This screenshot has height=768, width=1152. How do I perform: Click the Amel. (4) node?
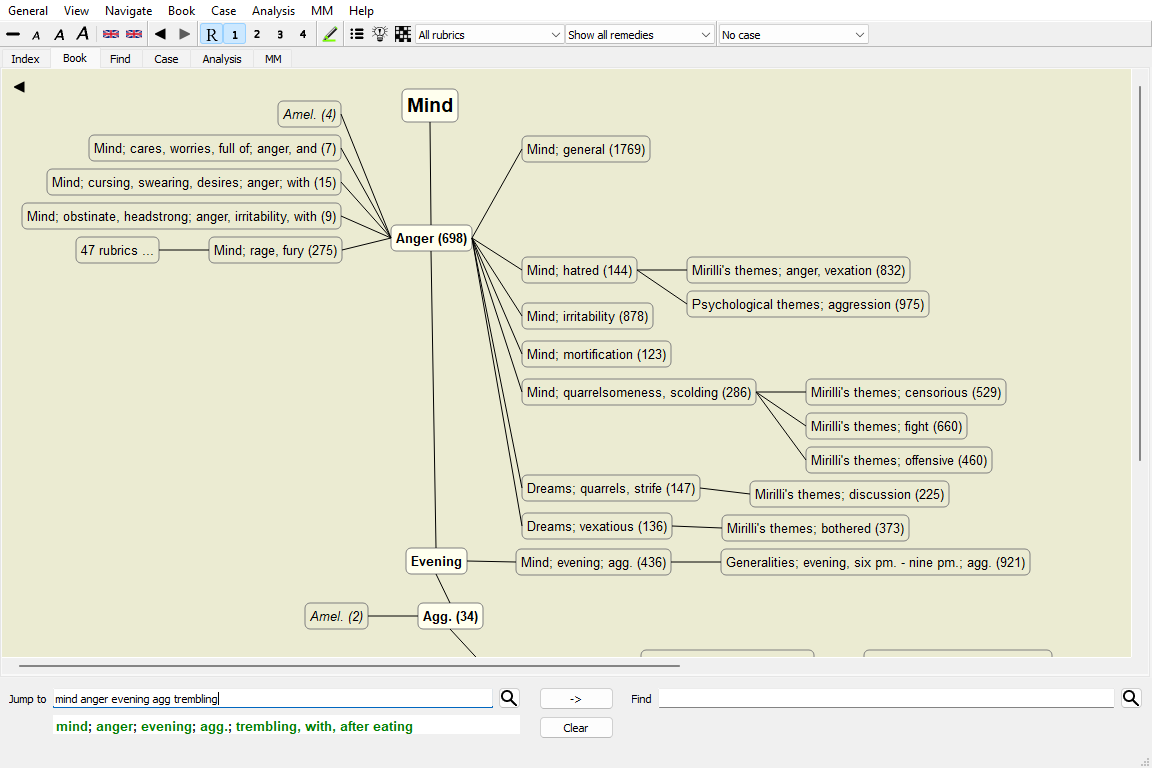[309, 114]
